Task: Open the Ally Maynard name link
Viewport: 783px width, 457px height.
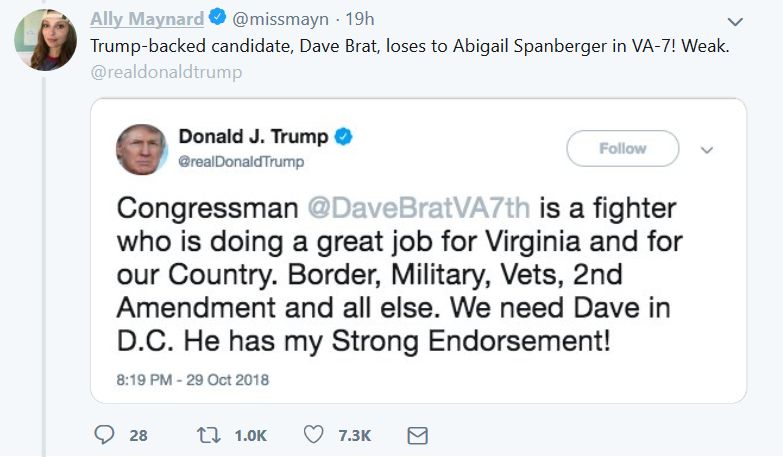Action: point(148,18)
